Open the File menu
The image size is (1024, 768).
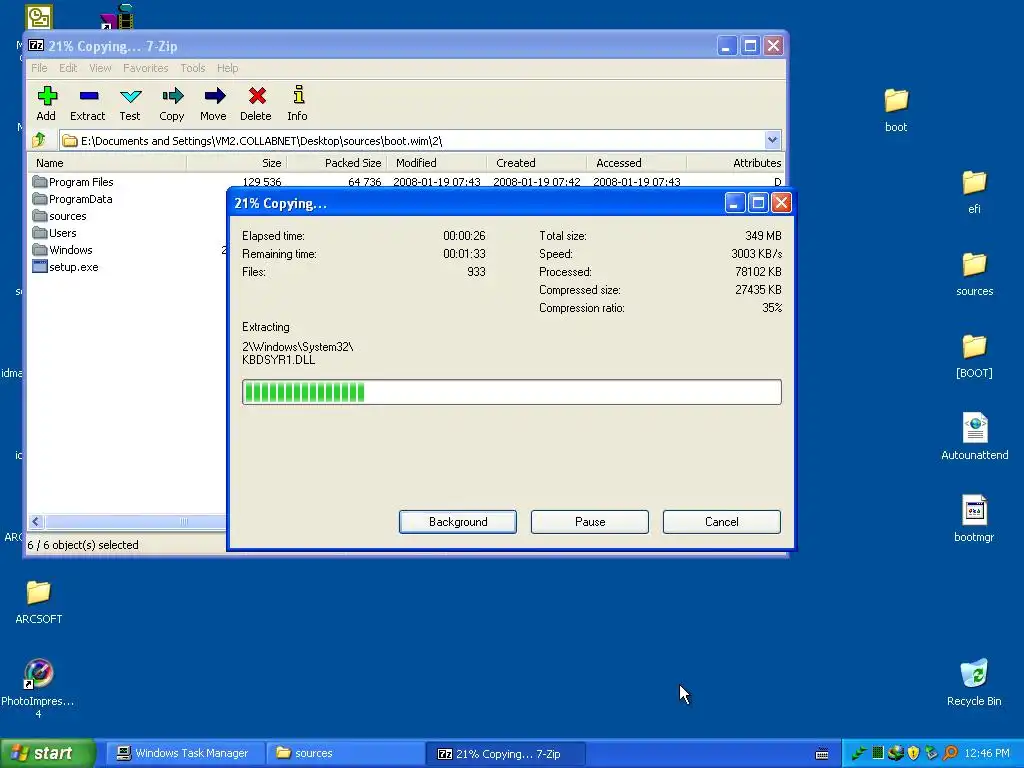[x=39, y=68]
